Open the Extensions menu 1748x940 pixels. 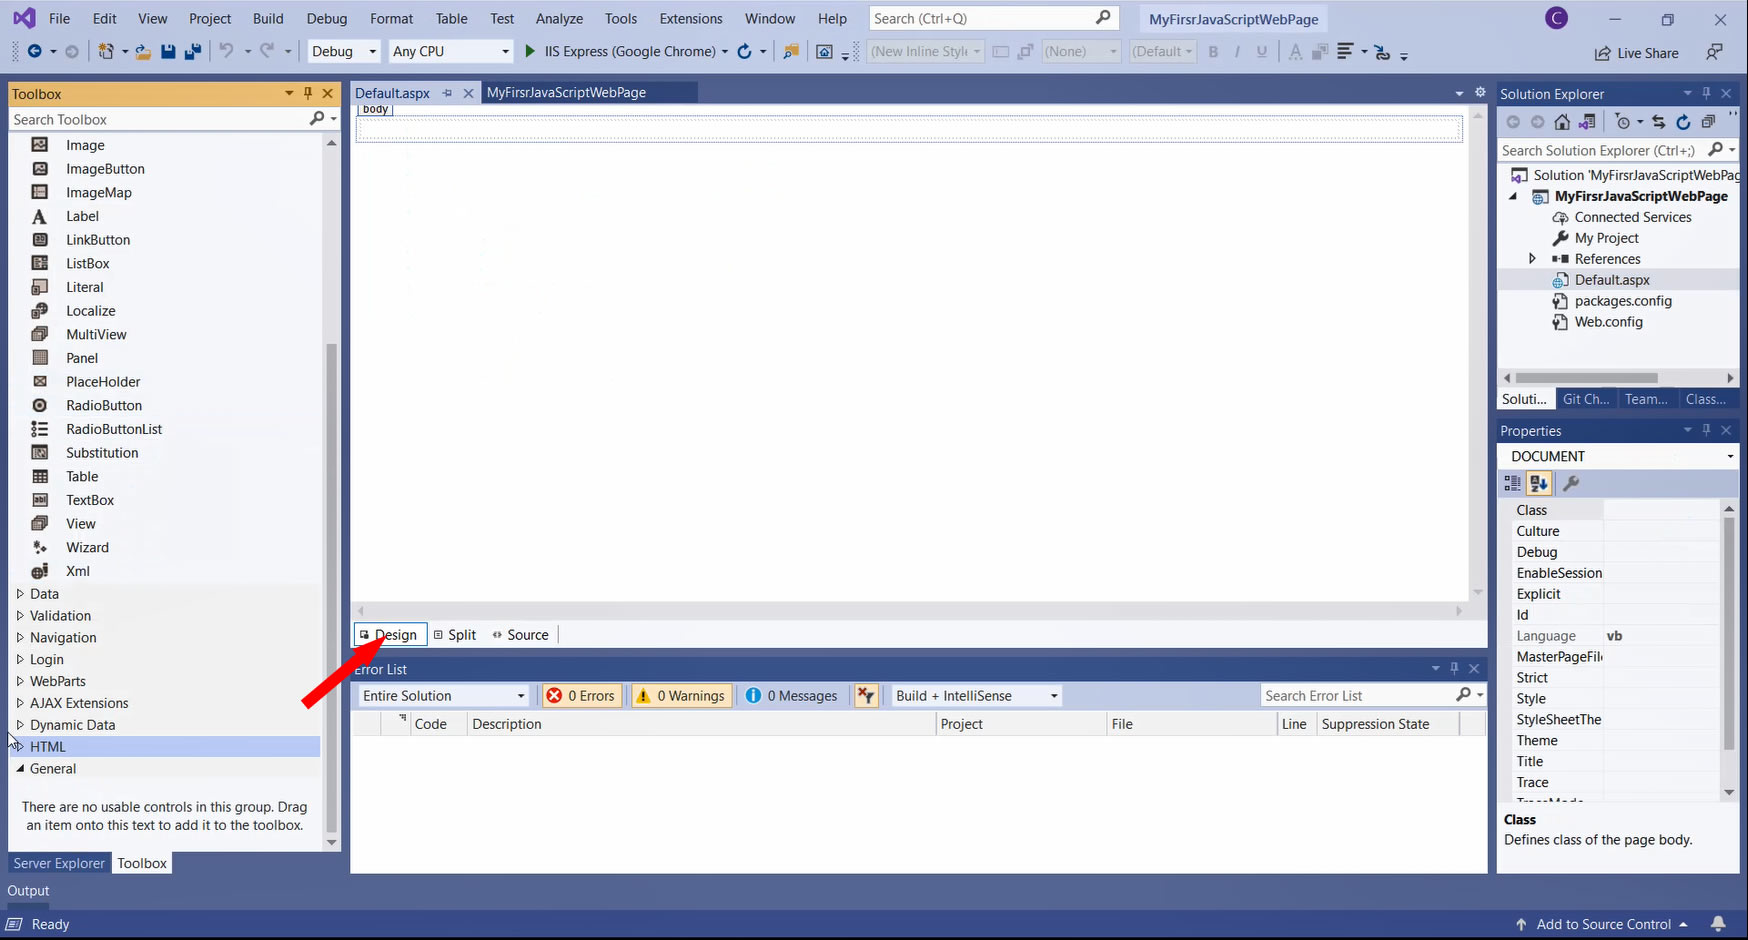click(690, 19)
